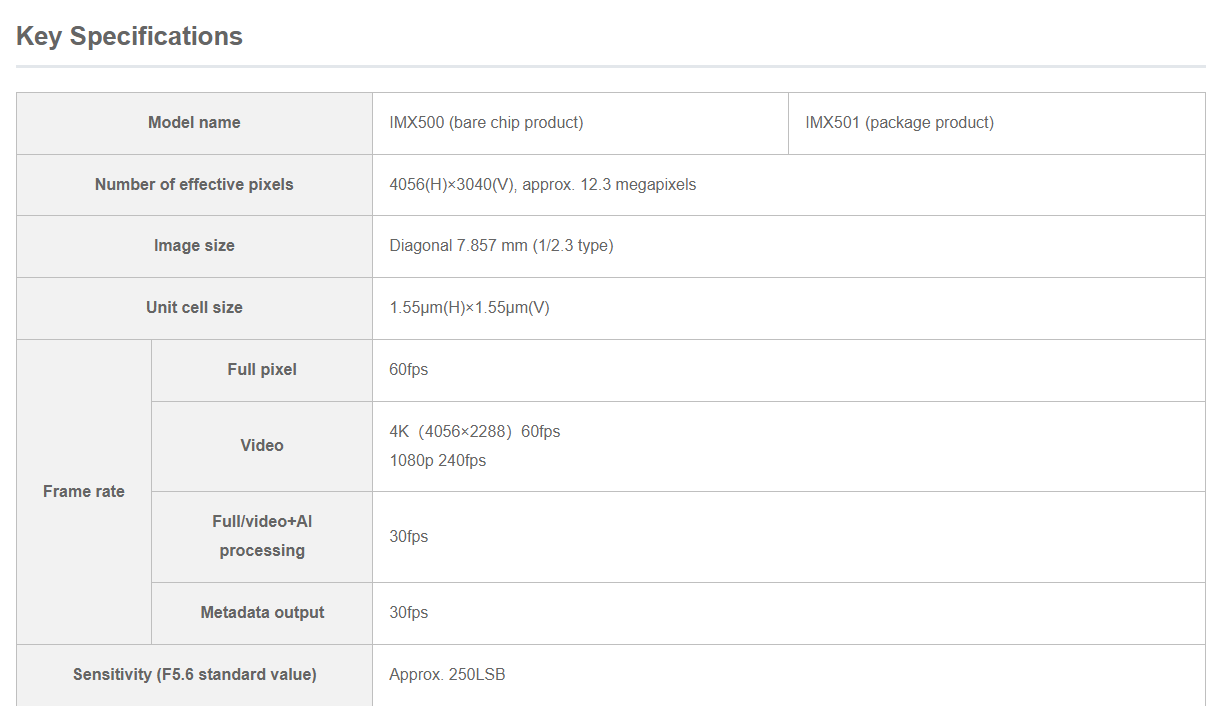Select the Image size row header

[x=194, y=246]
